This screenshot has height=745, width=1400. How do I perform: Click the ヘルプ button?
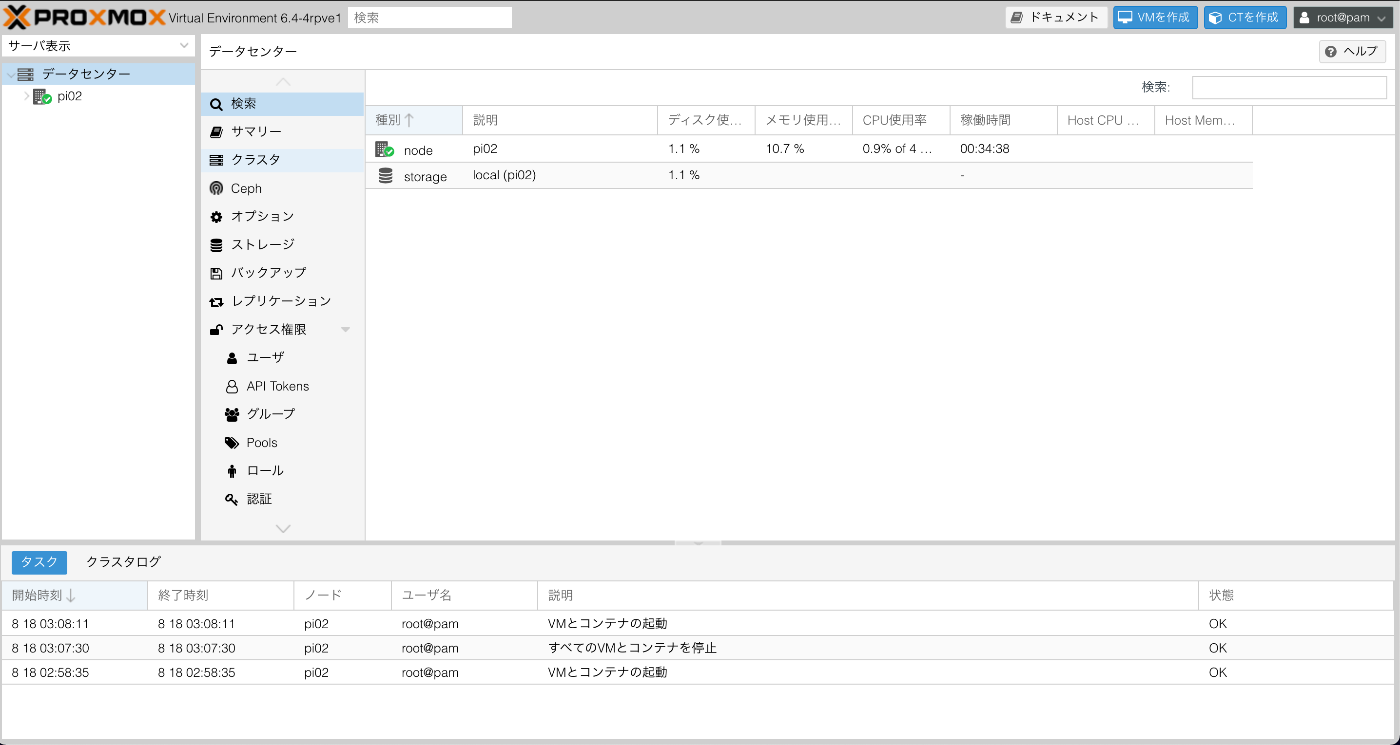1352,51
